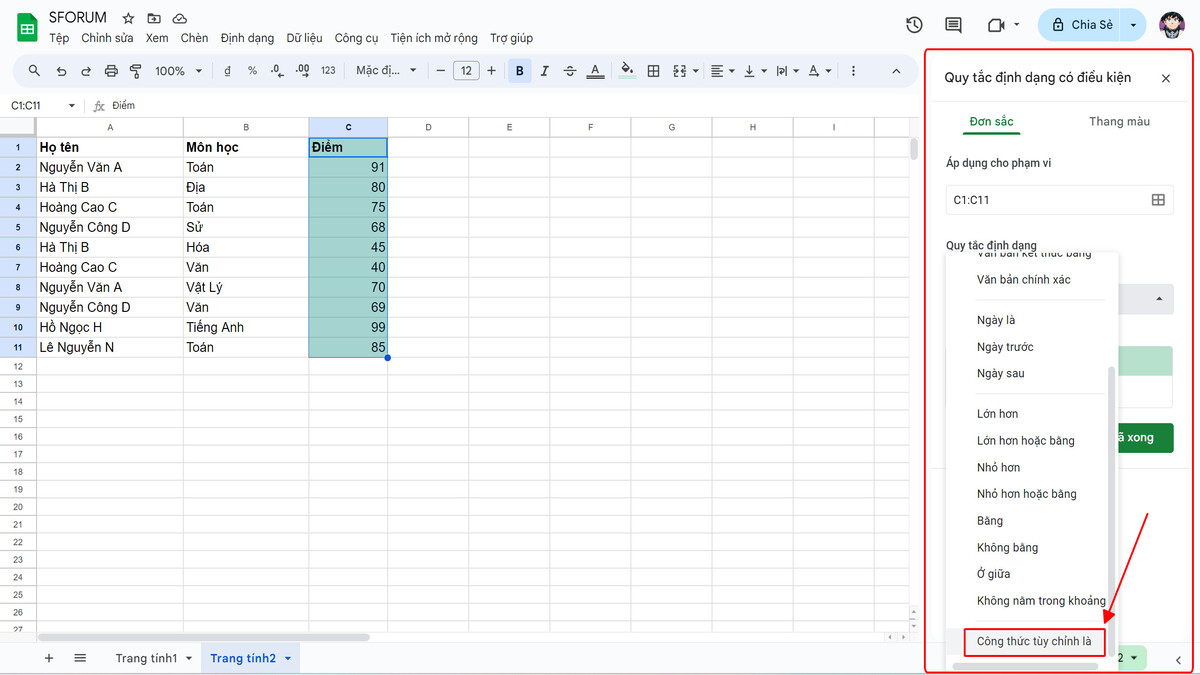The height and width of the screenshot is (675, 1200).
Task: Toggle italic formatting
Action: coord(545,71)
